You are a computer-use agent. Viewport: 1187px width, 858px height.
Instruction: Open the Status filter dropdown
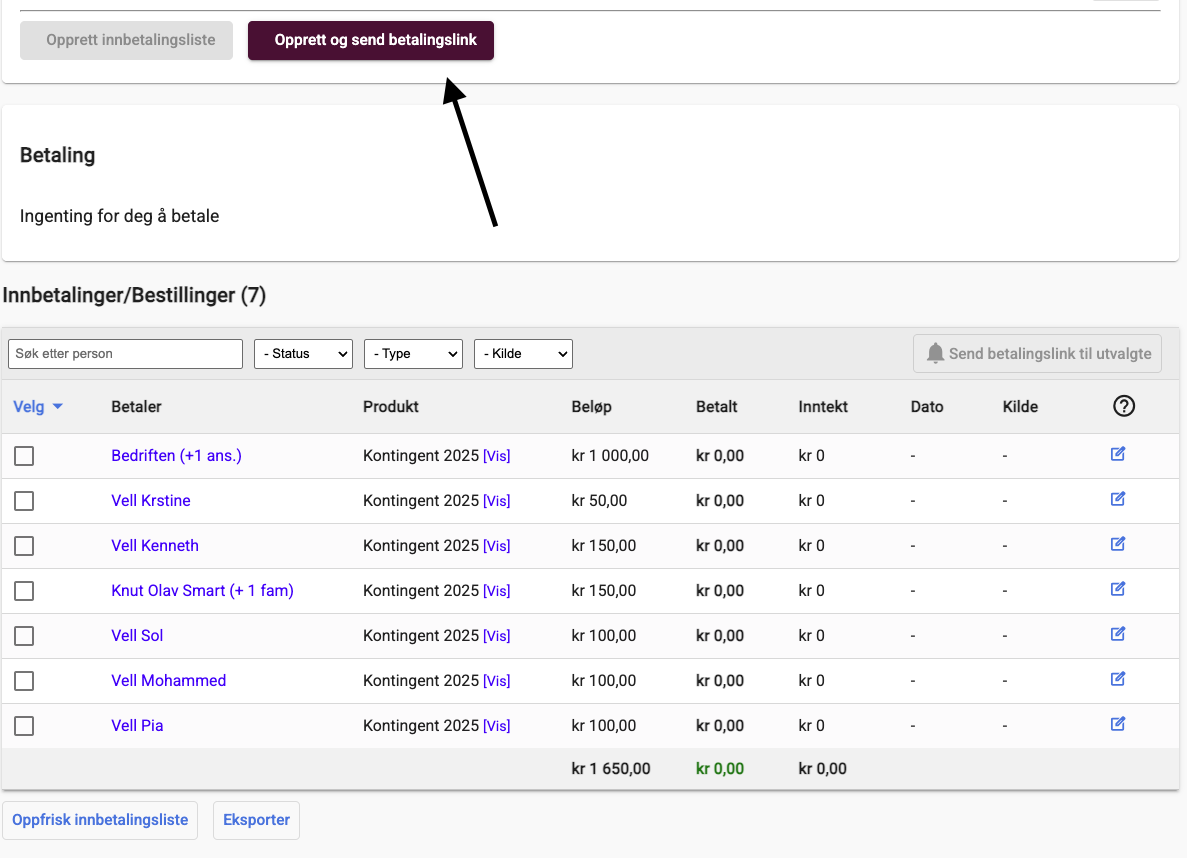(x=303, y=354)
